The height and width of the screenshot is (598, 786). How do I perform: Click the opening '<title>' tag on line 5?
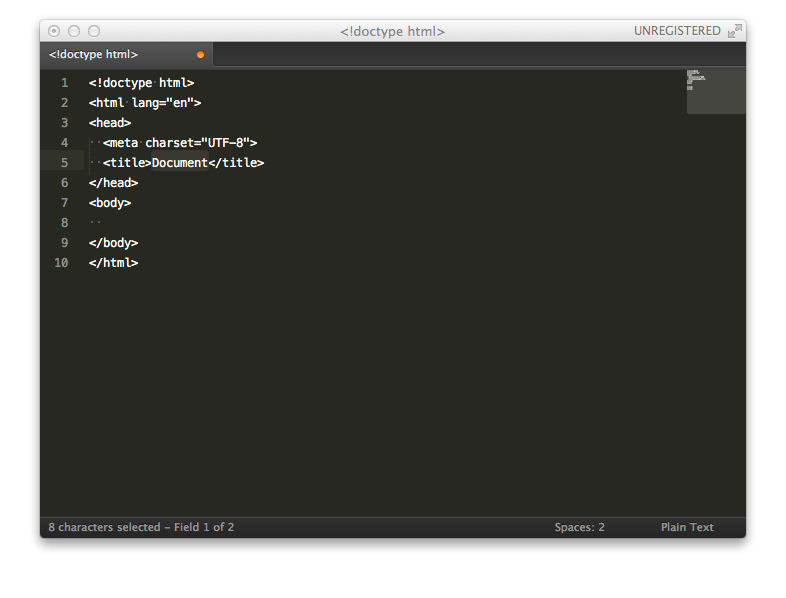(127, 163)
